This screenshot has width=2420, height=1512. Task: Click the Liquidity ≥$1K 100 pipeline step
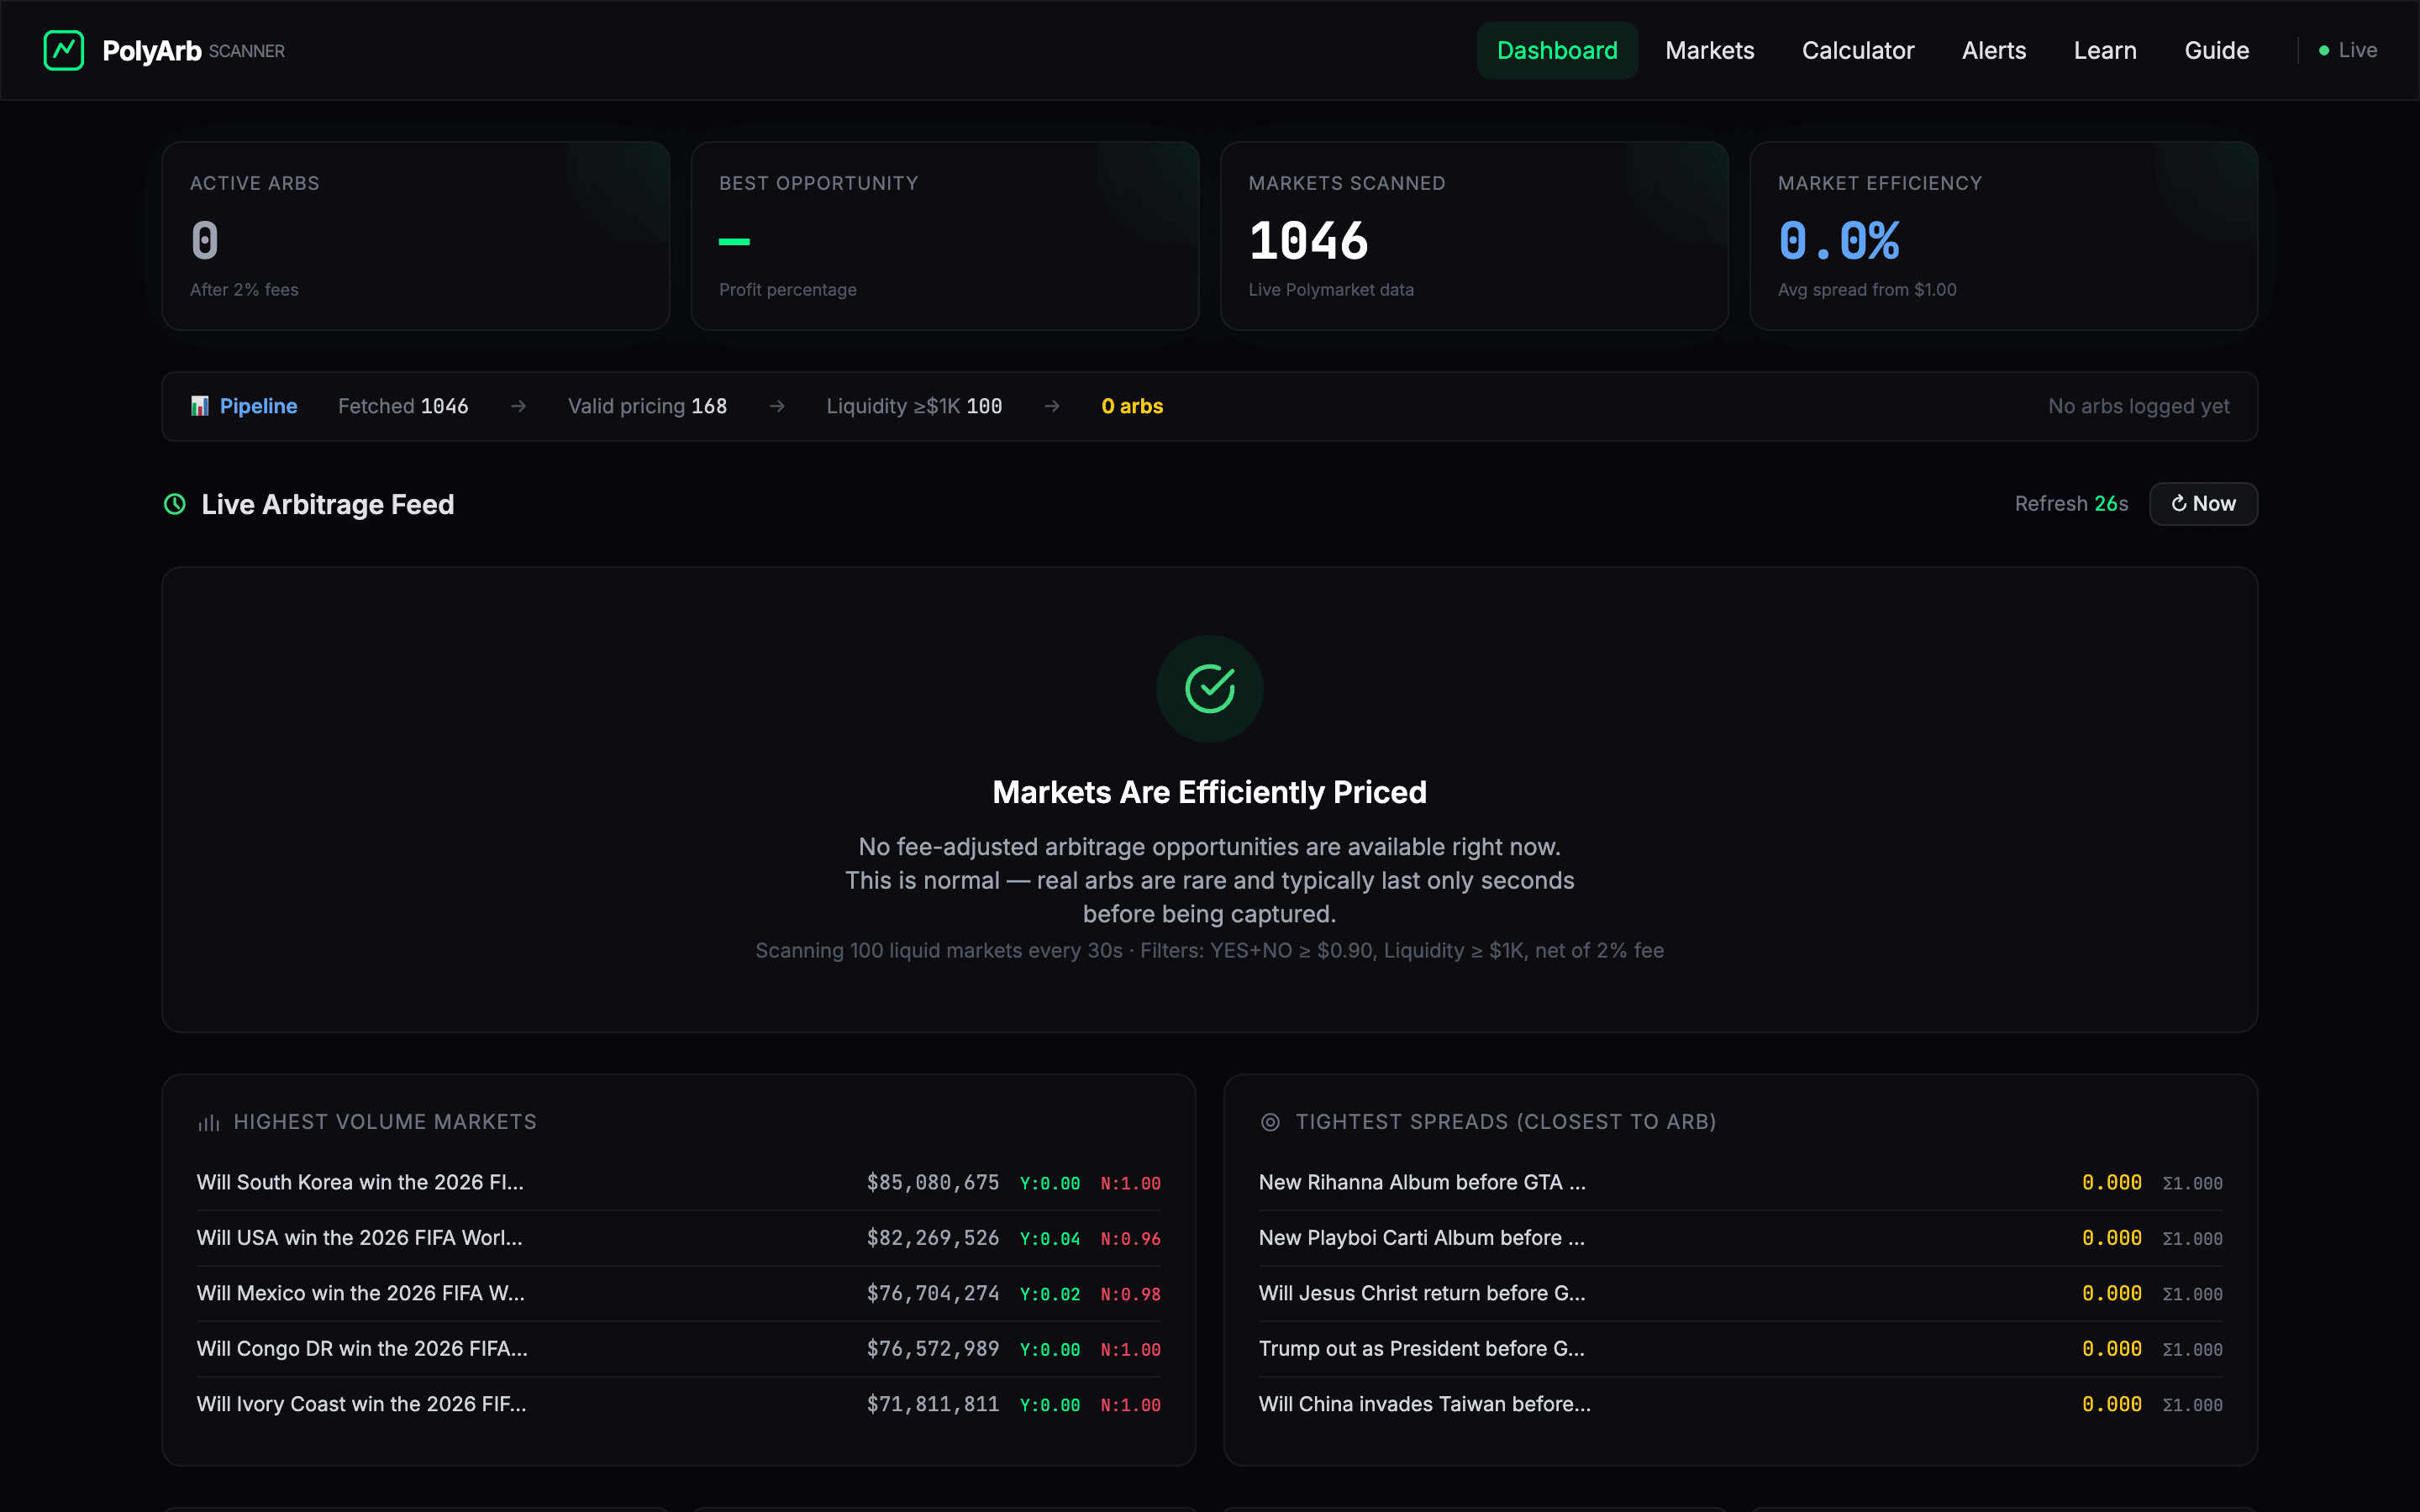pyautogui.click(x=914, y=406)
